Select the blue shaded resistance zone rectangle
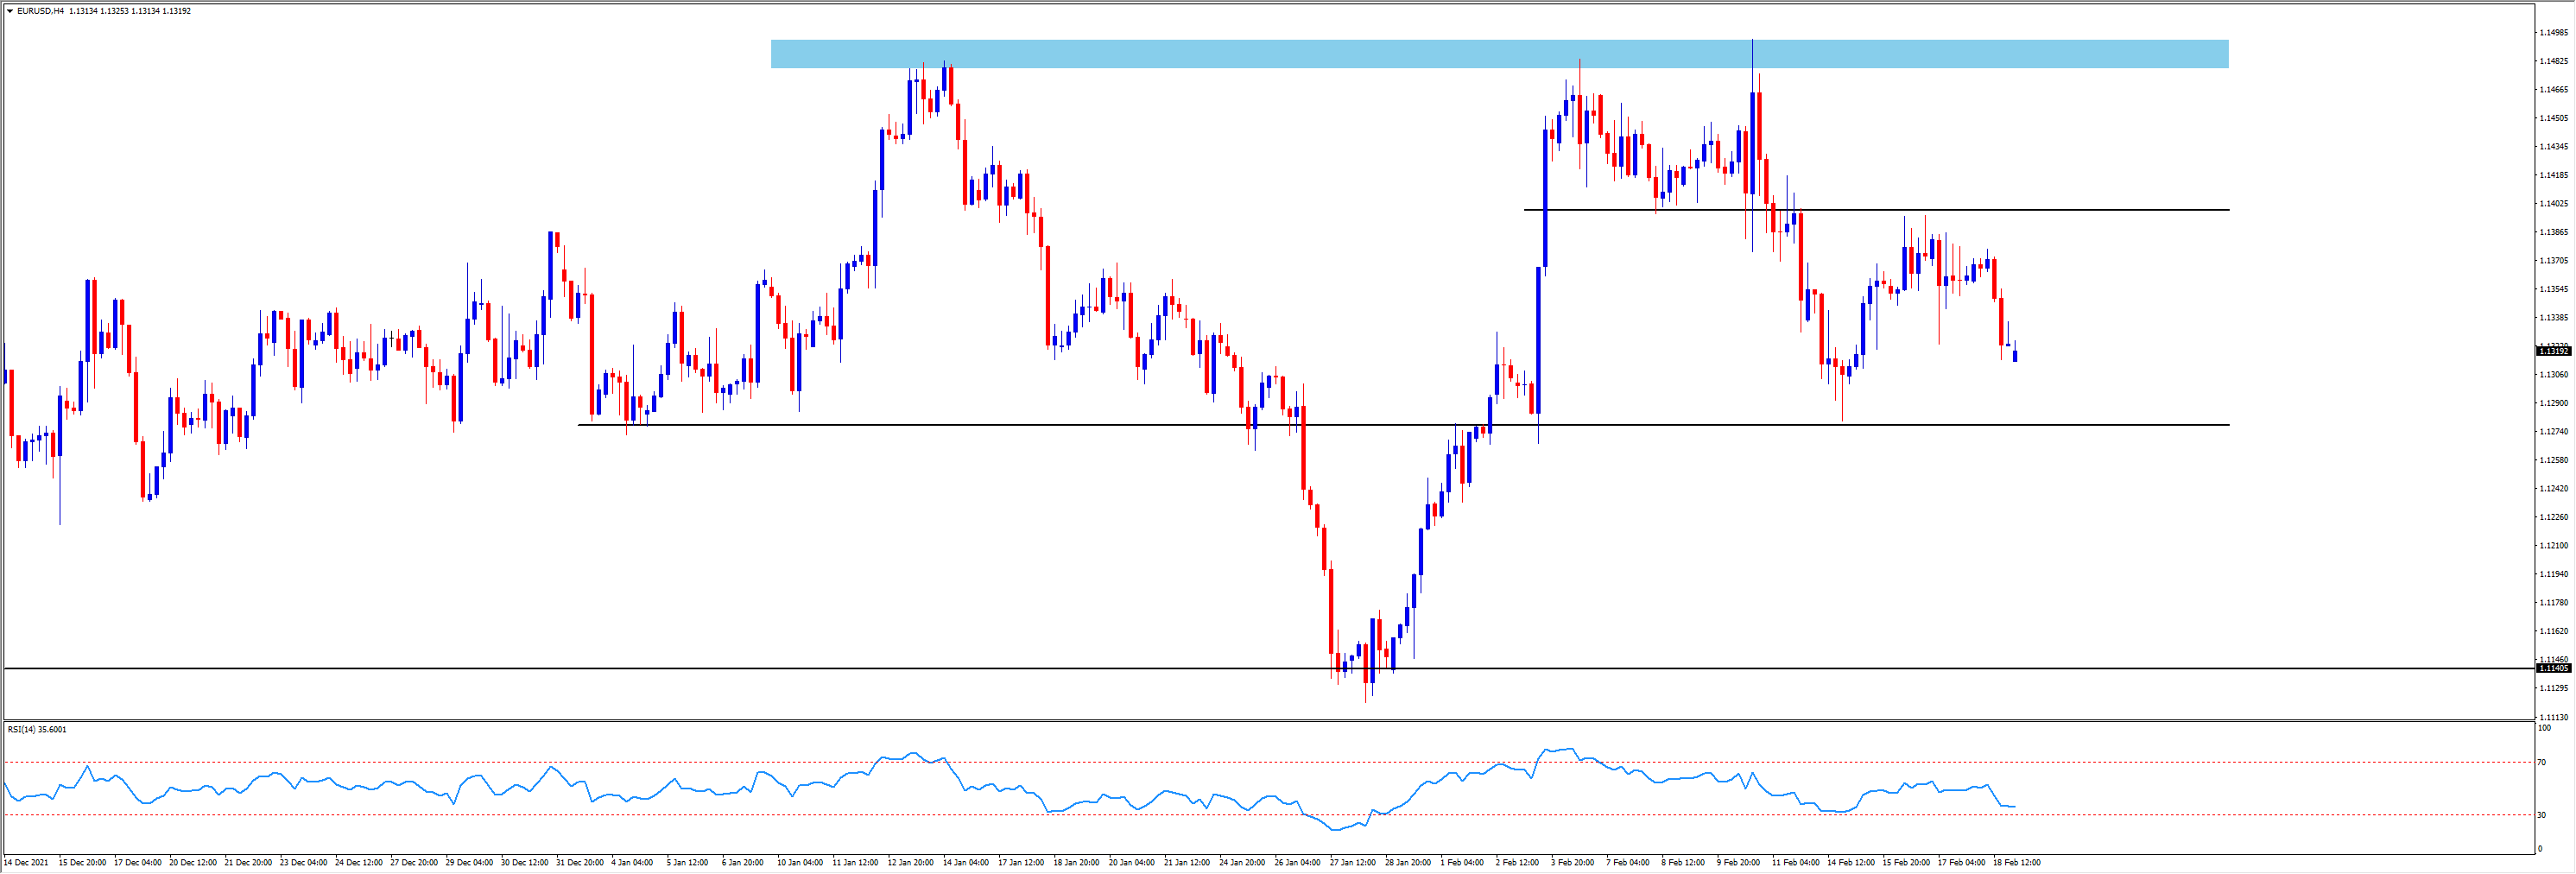The width and height of the screenshot is (2576, 874). 1499,54
